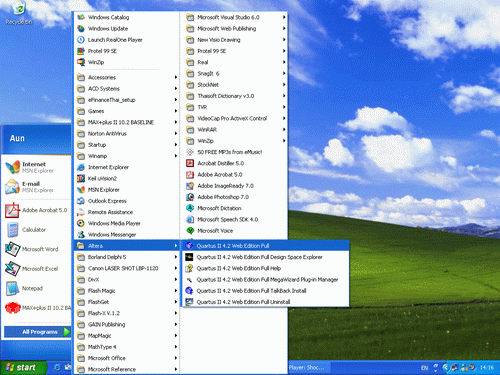Open the eFinanceThai_setup folder
The height and width of the screenshot is (375, 500).
coord(127,100)
